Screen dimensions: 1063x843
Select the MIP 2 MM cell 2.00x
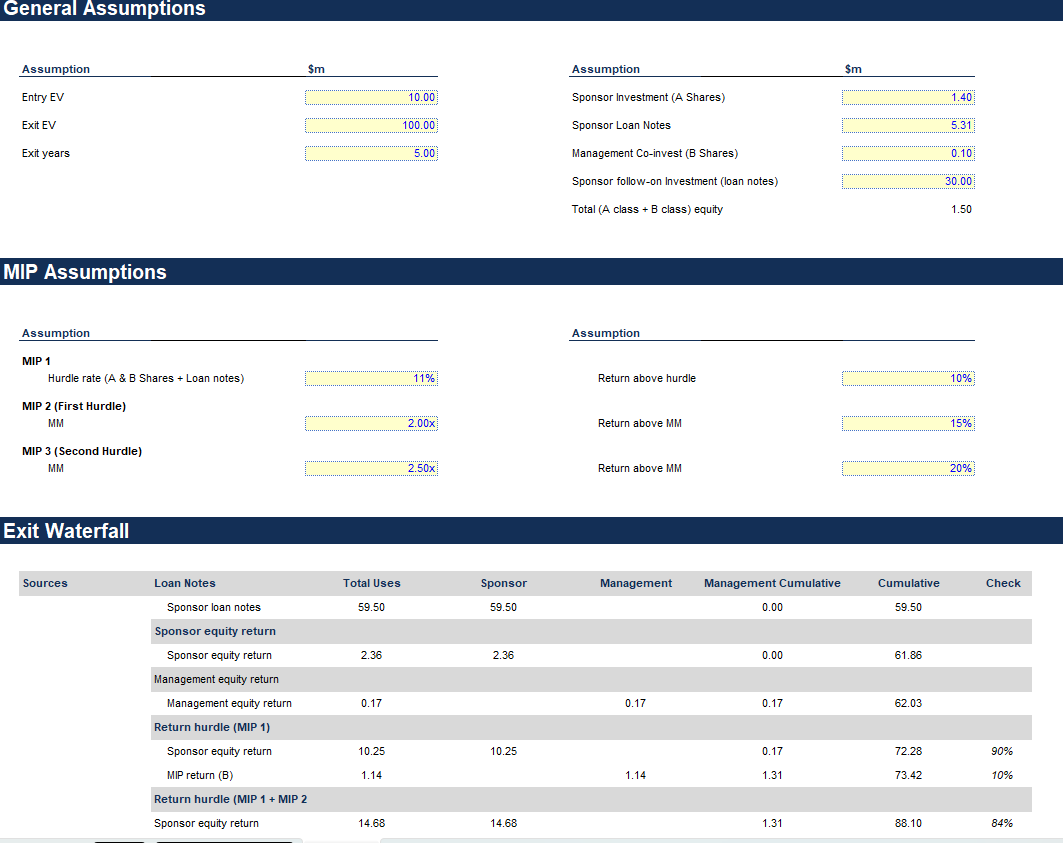click(x=371, y=423)
